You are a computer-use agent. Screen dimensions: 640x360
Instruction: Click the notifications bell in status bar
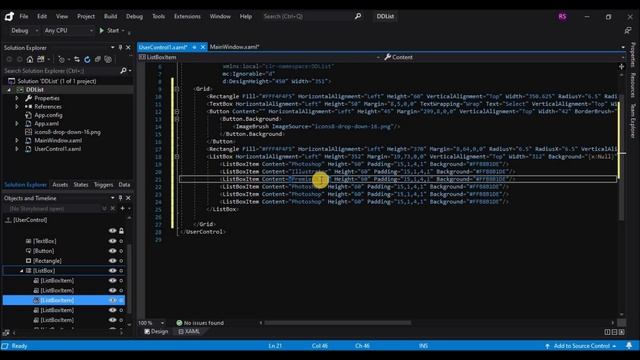[629, 346]
